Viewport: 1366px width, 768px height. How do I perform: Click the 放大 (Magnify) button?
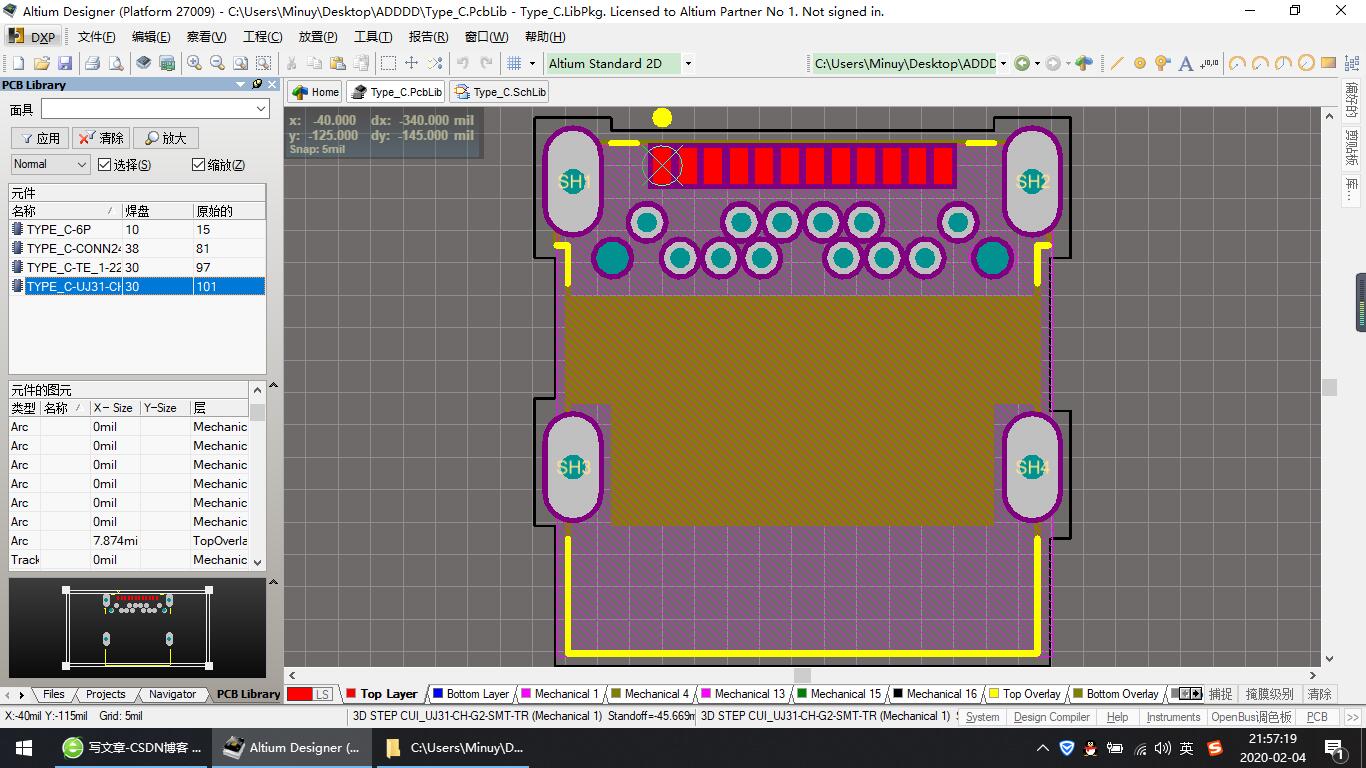coord(166,138)
